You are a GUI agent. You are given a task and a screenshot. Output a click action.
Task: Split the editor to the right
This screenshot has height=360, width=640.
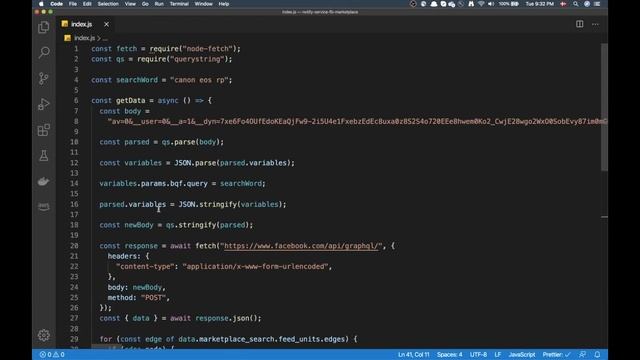tap(580, 24)
